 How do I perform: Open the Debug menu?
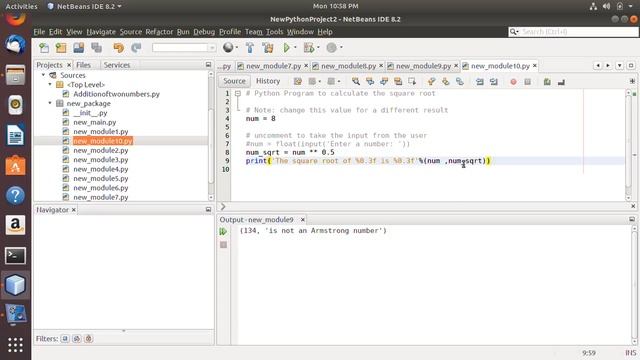204,32
